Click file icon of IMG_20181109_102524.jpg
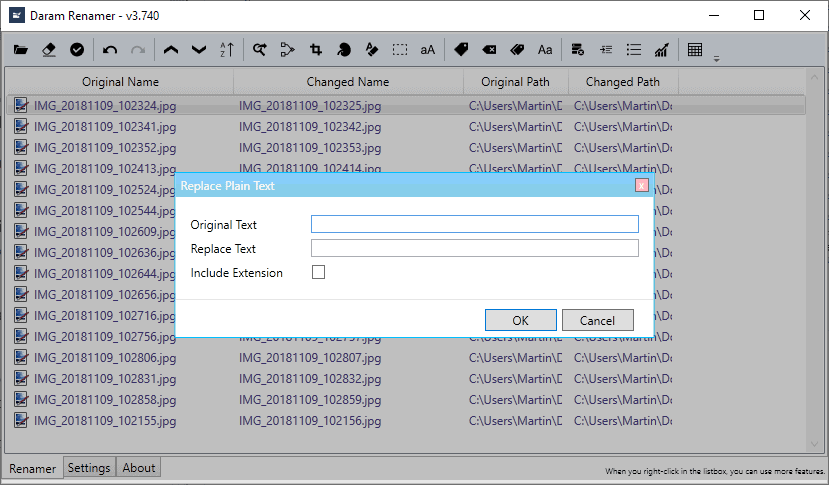 [x=21, y=189]
